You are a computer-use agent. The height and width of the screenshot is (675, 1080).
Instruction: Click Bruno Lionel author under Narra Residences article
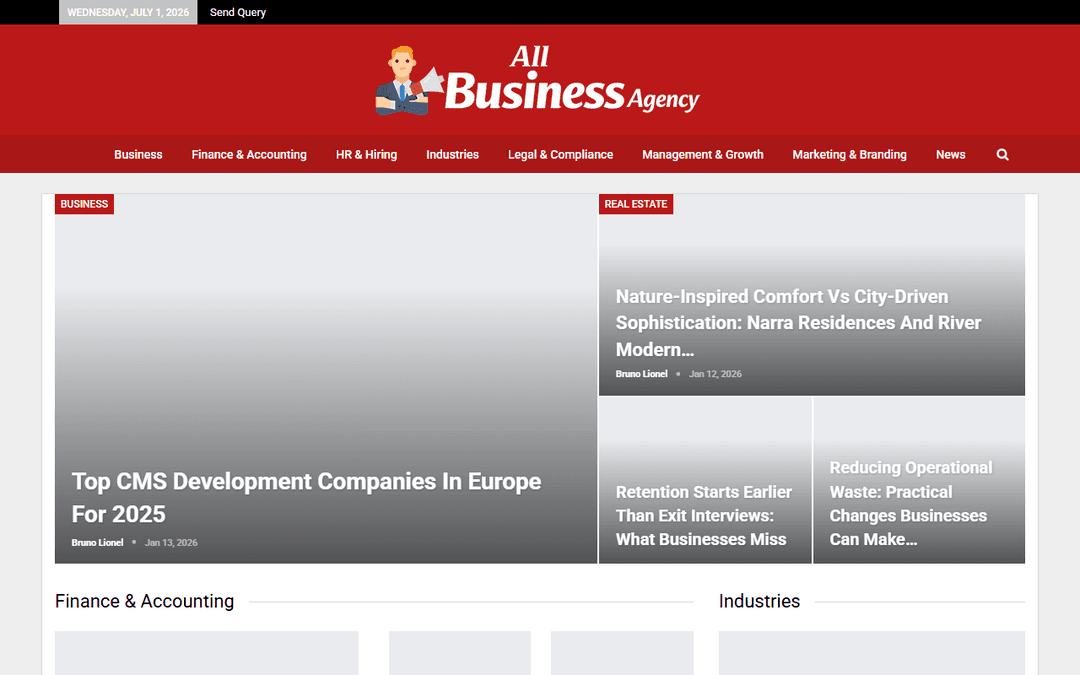click(641, 374)
